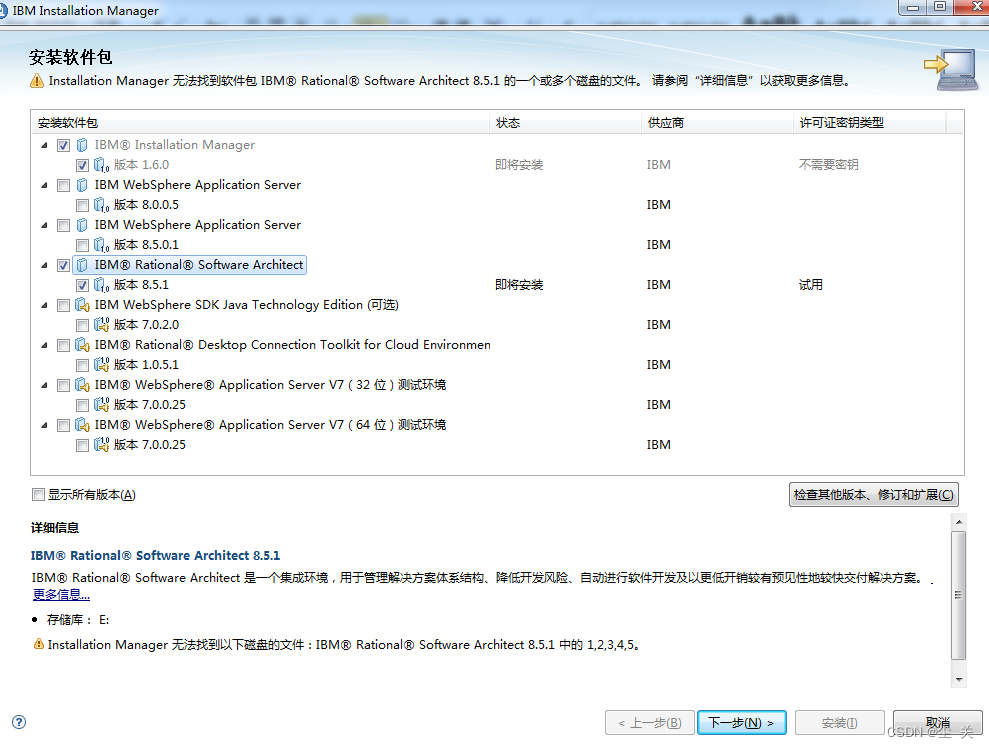Collapse the 64 位测试环境 tree node
Screen dimensions: 989x748
click(x=43, y=424)
